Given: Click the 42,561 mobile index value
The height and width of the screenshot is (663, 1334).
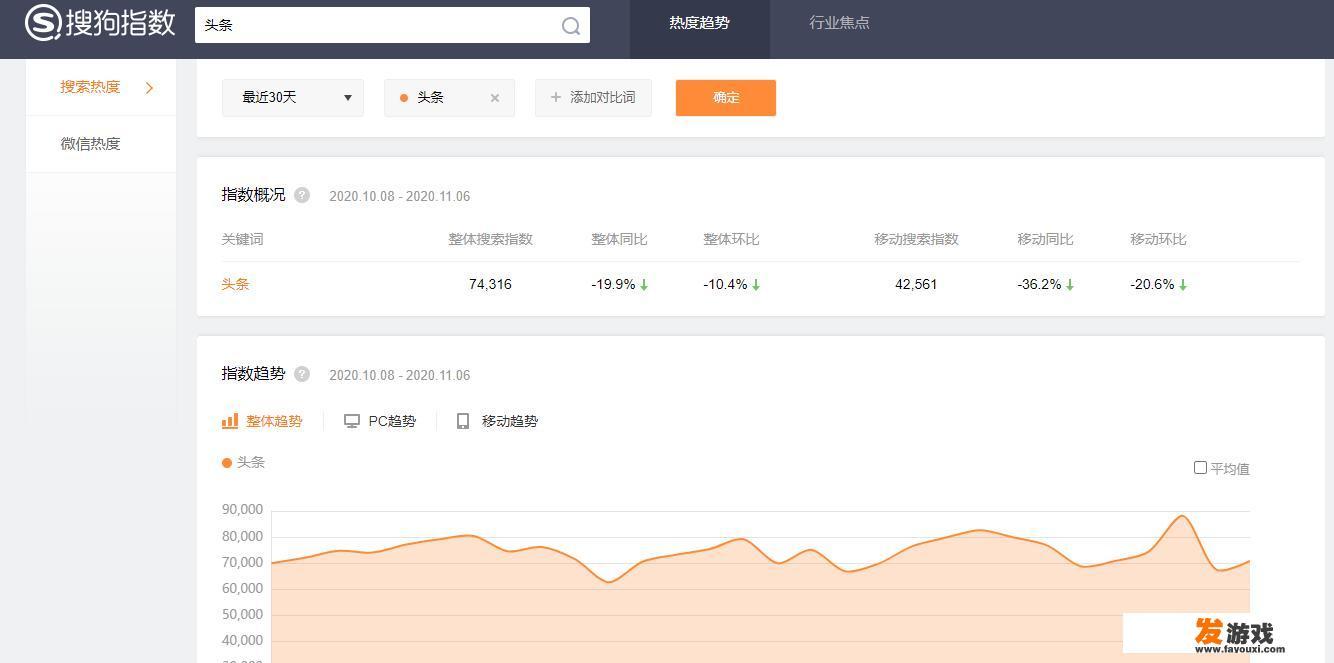Looking at the screenshot, I should (x=916, y=285).
